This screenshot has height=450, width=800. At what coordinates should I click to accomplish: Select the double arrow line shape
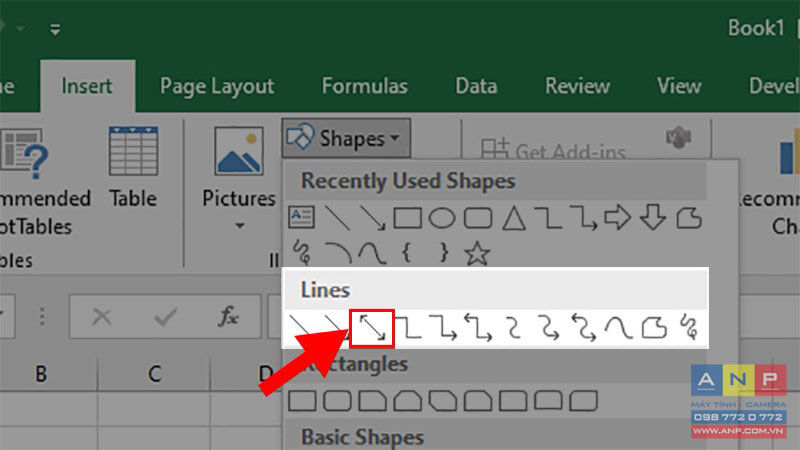[372, 328]
